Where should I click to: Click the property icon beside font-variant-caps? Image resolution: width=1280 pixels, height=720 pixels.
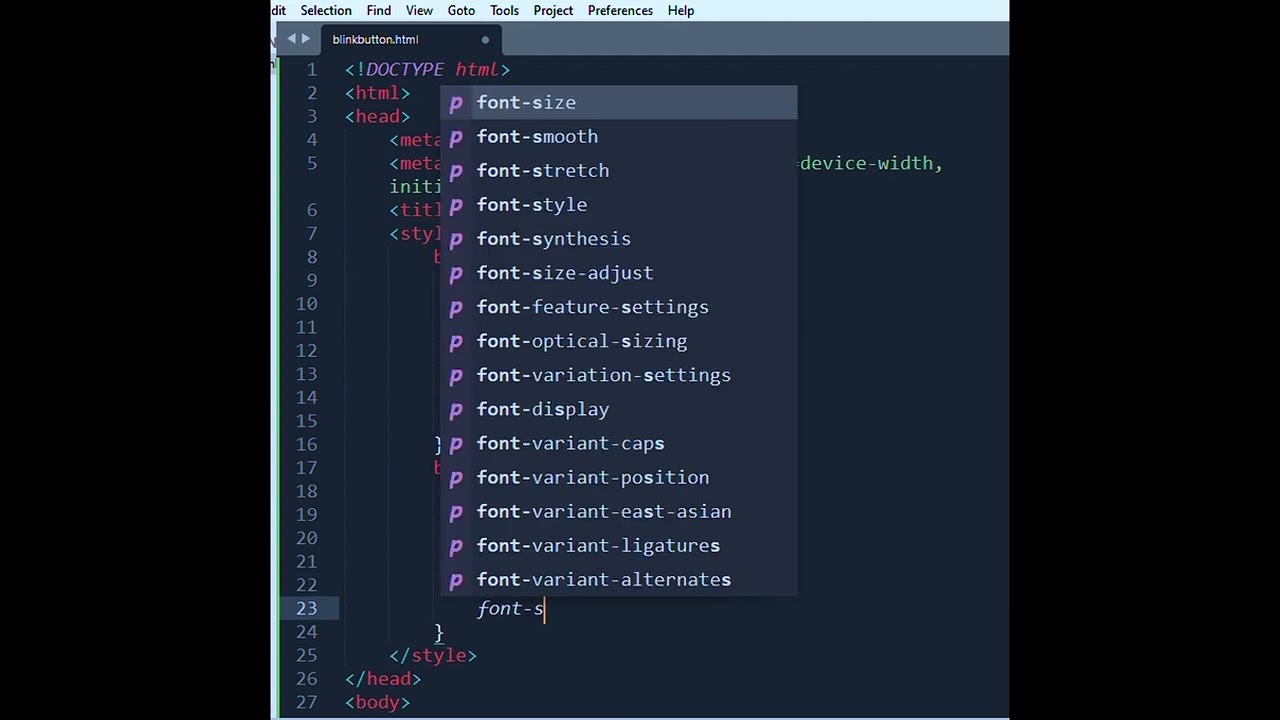[x=456, y=444]
